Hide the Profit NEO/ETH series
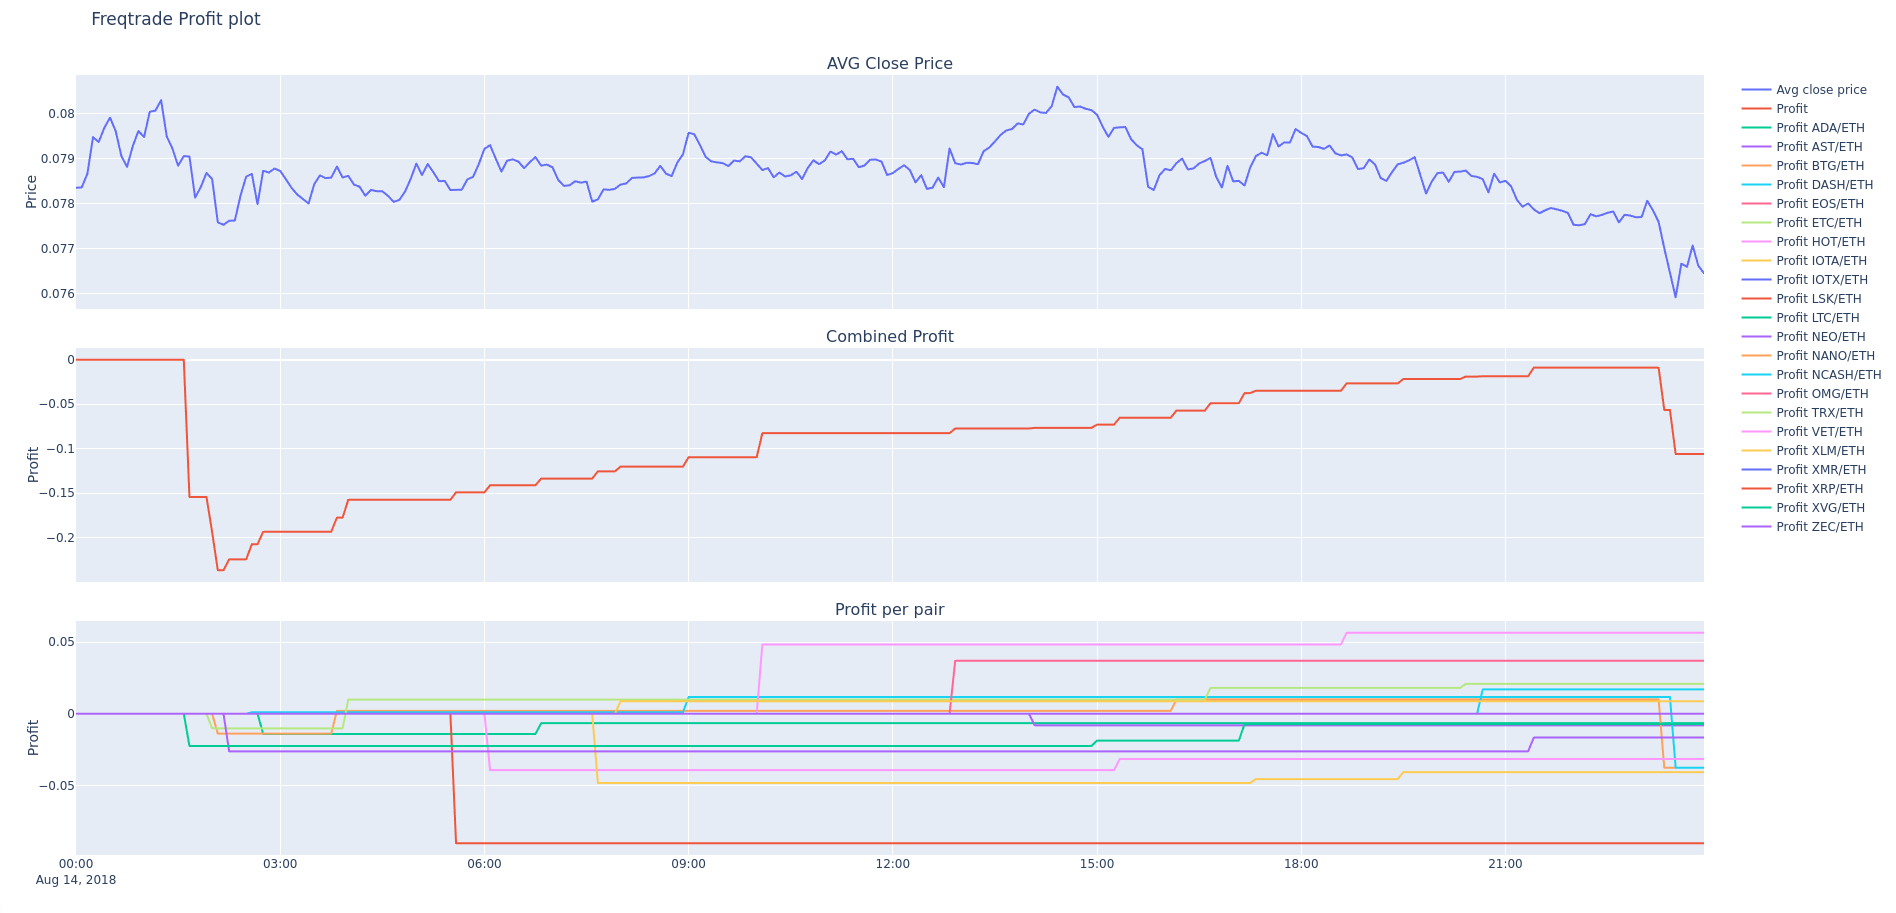The height and width of the screenshot is (913, 1896). click(1818, 337)
